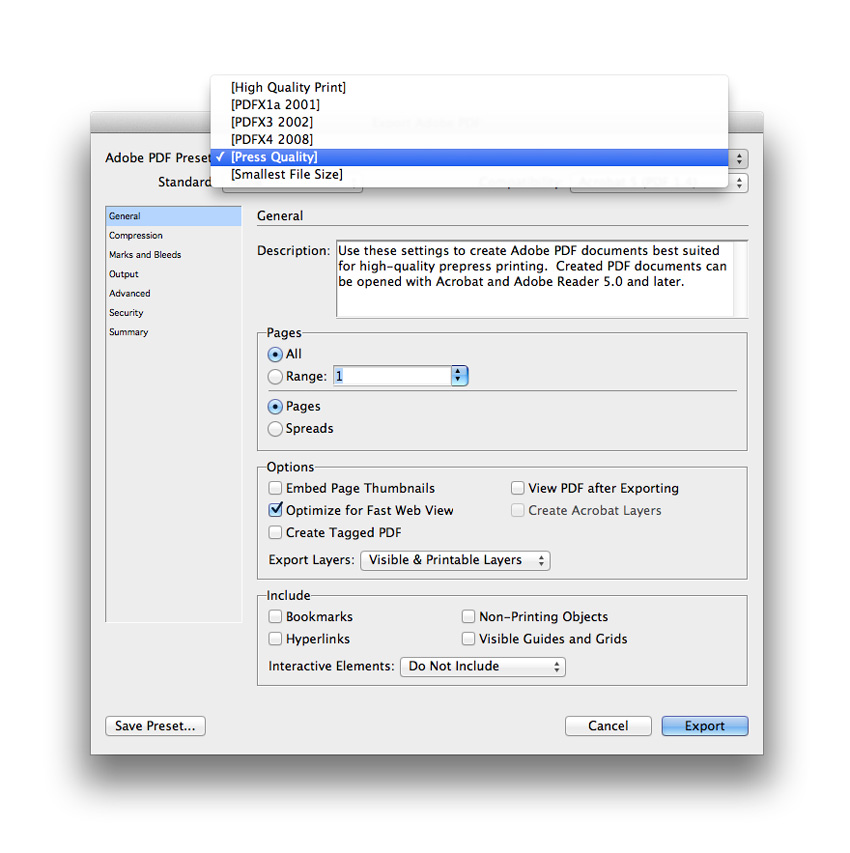Screen dimensions: 850x853
Task: Choose PDFX1a 2001 from preset list
Action: [x=275, y=105]
